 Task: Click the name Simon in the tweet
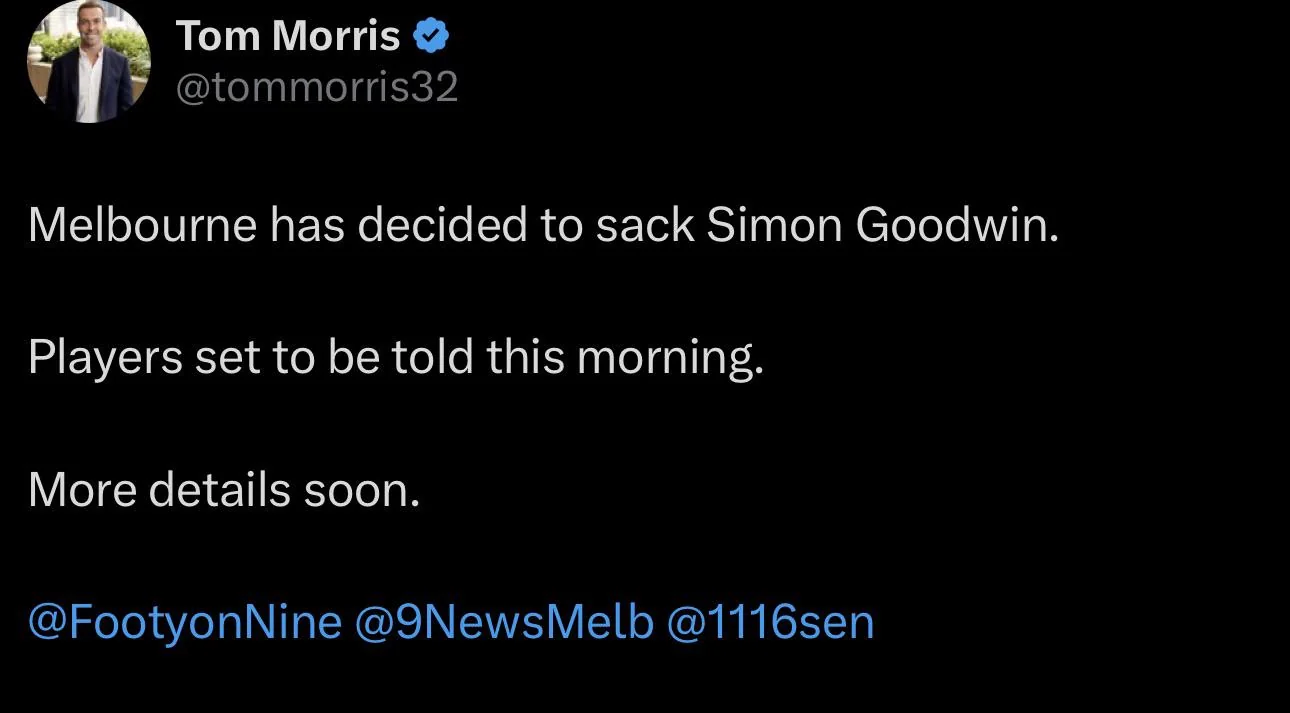click(x=775, y=226)
